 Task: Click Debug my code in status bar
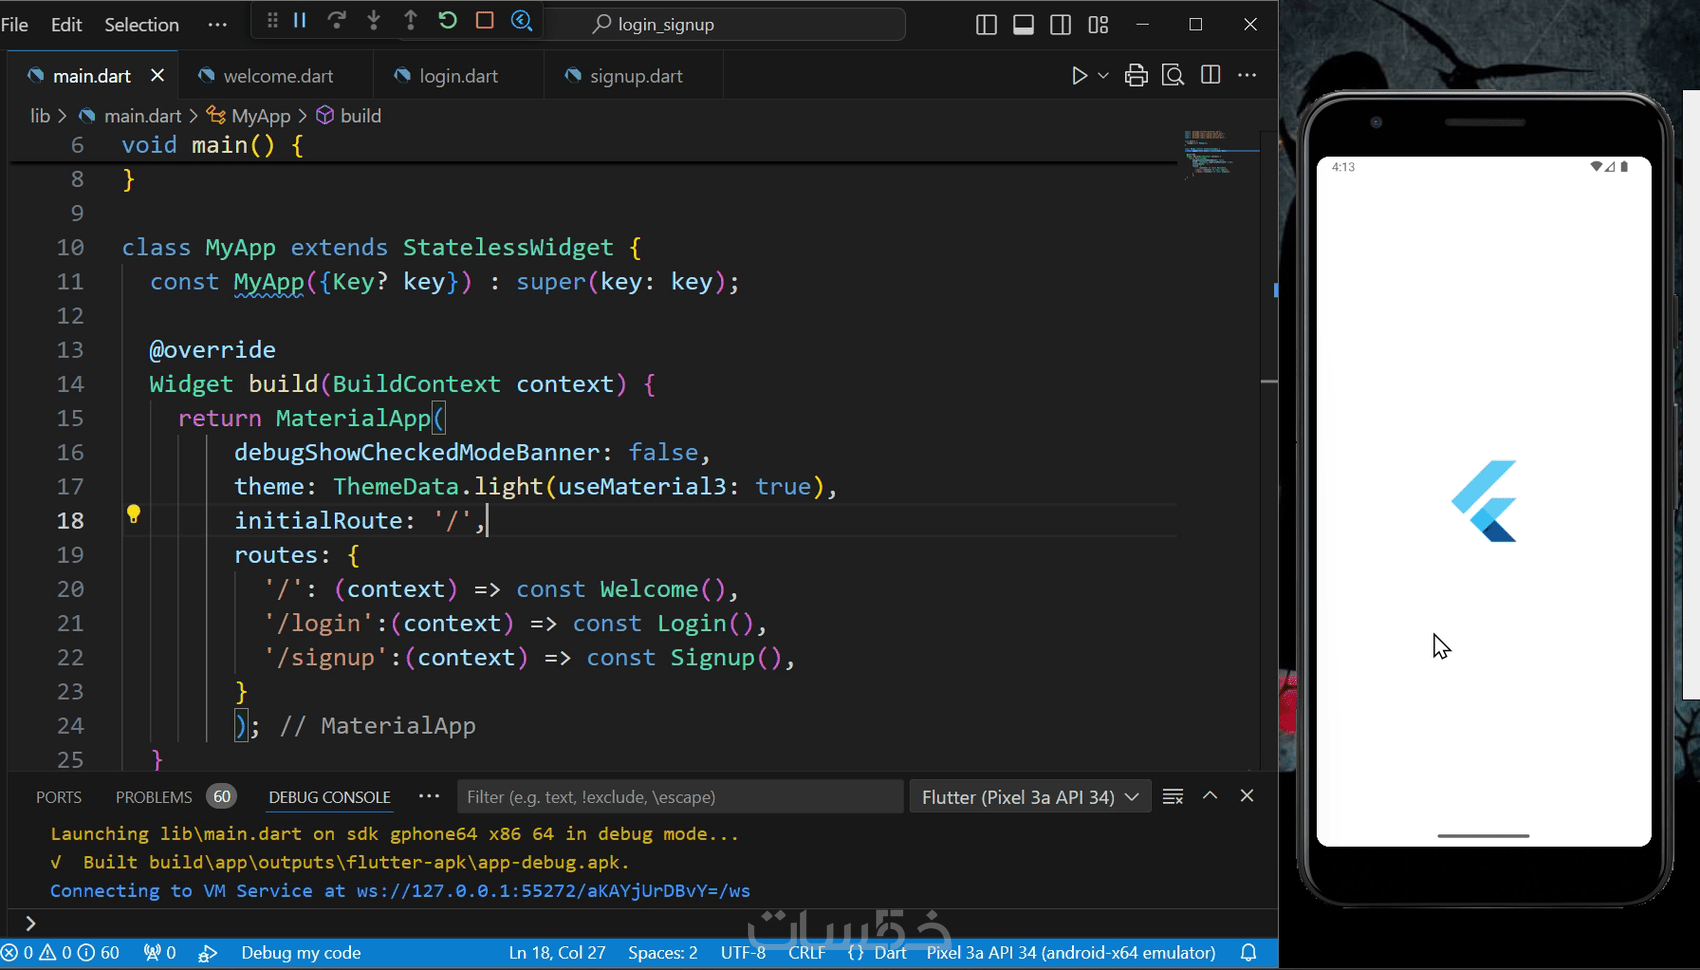[300, 953]
